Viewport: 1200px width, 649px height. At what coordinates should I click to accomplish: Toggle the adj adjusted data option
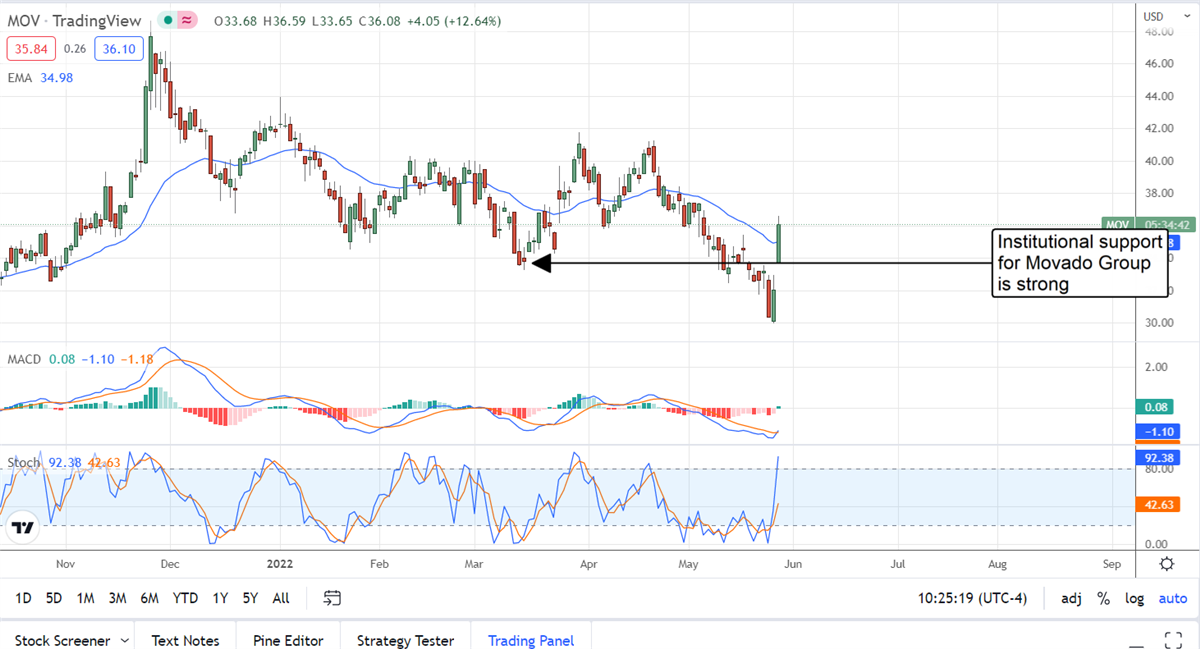1071,598
